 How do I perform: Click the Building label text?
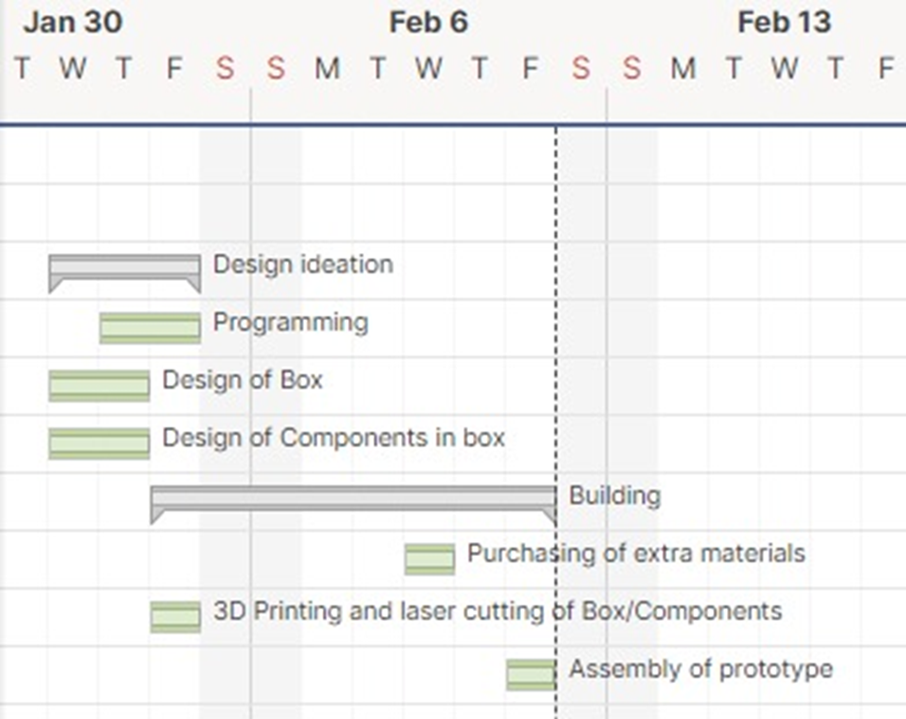[x=615, y=496]
